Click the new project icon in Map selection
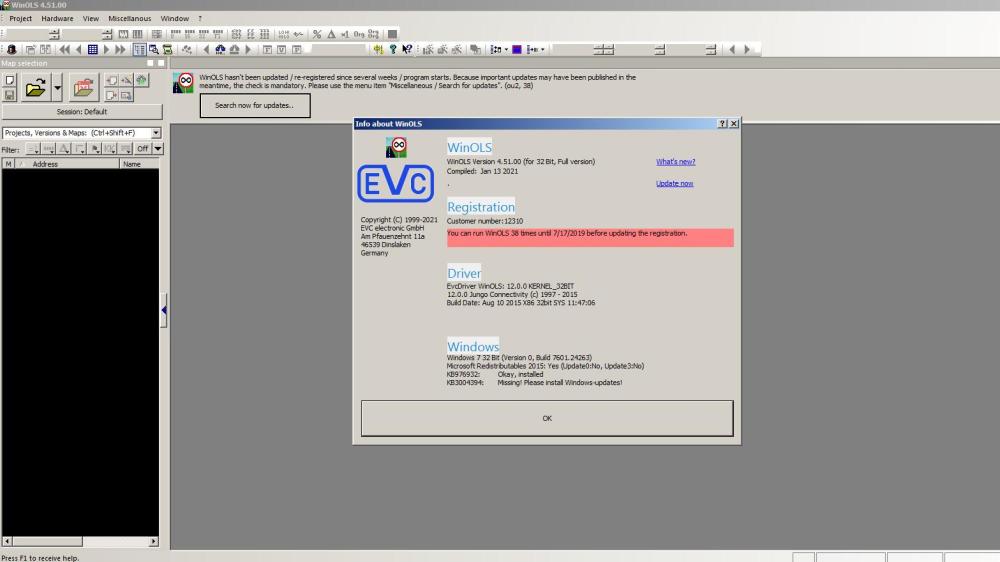This screenshot has width=1000, height=562. click(x=10, y=80)
